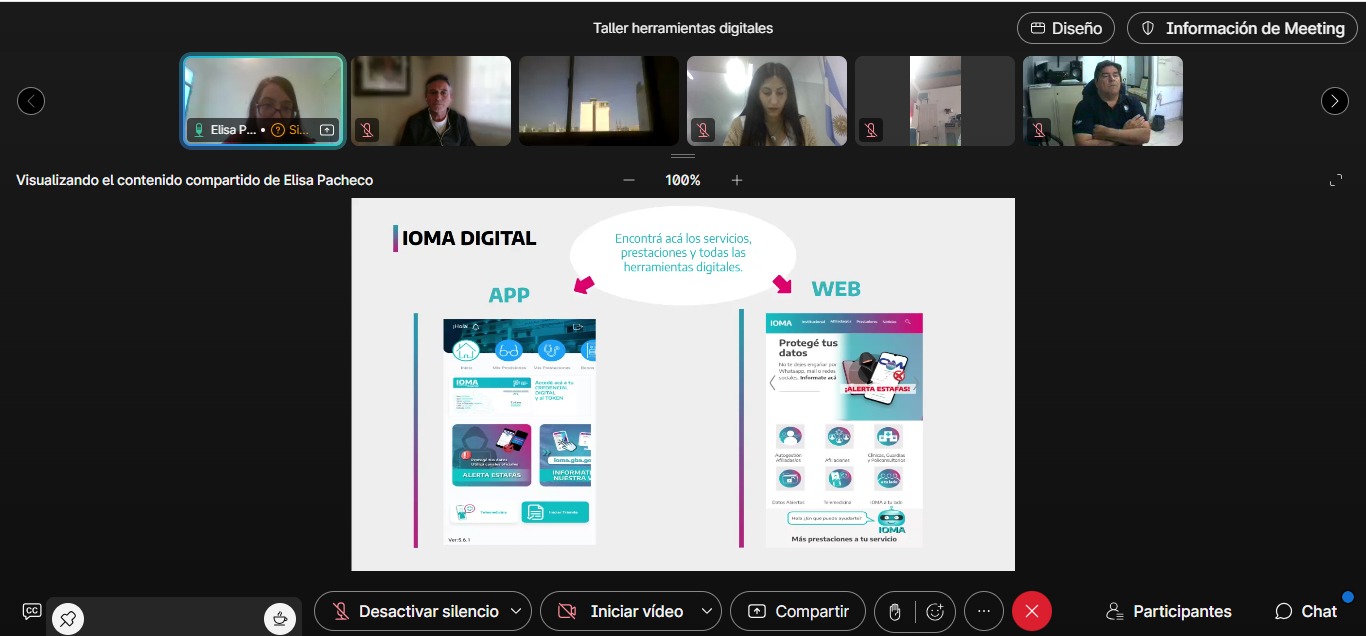Open the Diseño layout menu
1366x636 pixels.
(x=1066, y=28)
